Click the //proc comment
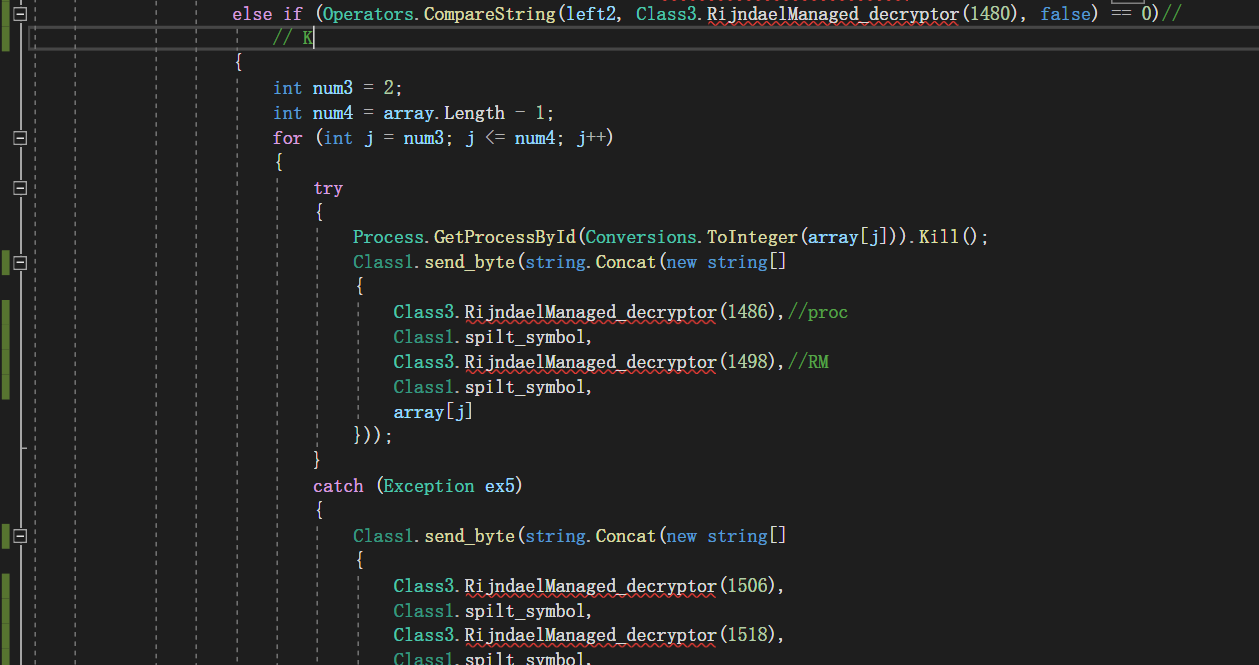Viewport: 1259px width, 665px height. [818, 312]
